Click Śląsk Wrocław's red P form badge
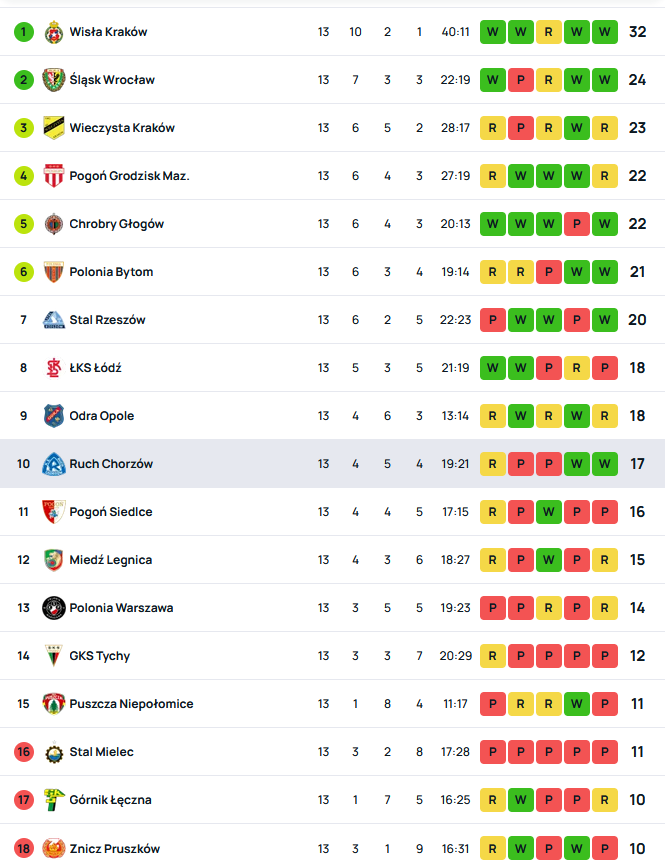 521,80
